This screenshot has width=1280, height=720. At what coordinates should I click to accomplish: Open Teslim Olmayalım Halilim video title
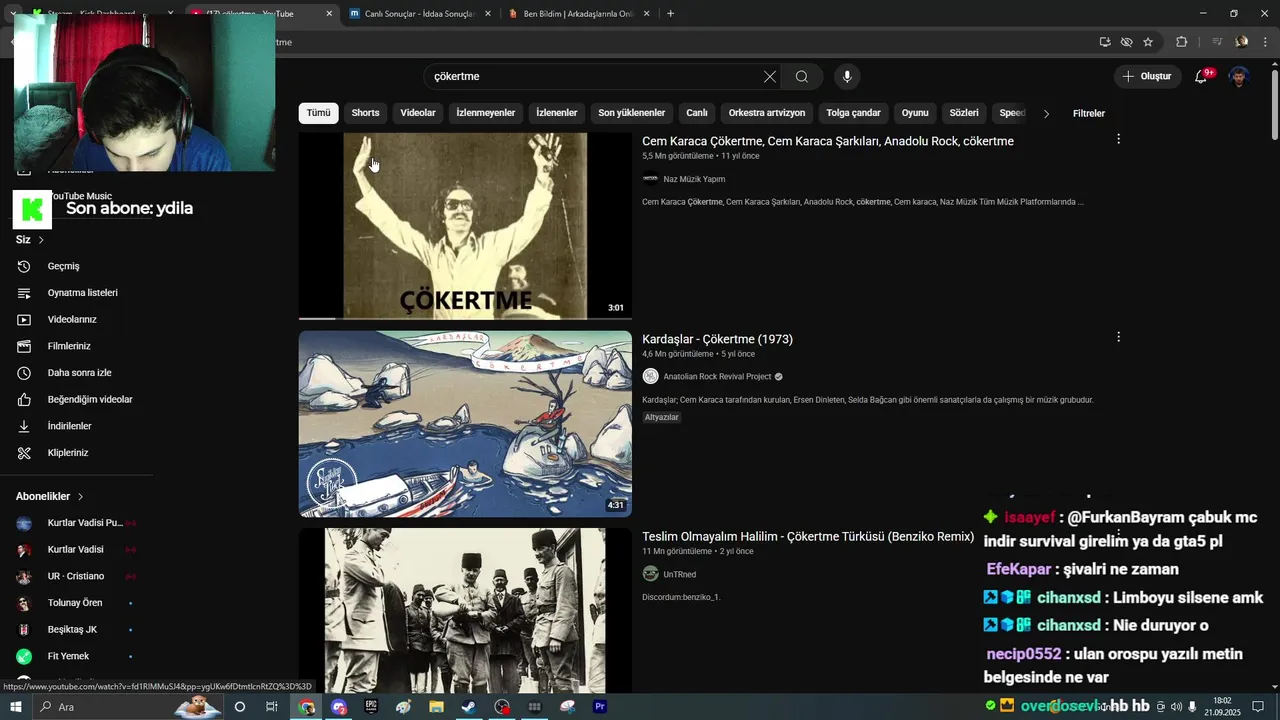click(x=808, y=537)
